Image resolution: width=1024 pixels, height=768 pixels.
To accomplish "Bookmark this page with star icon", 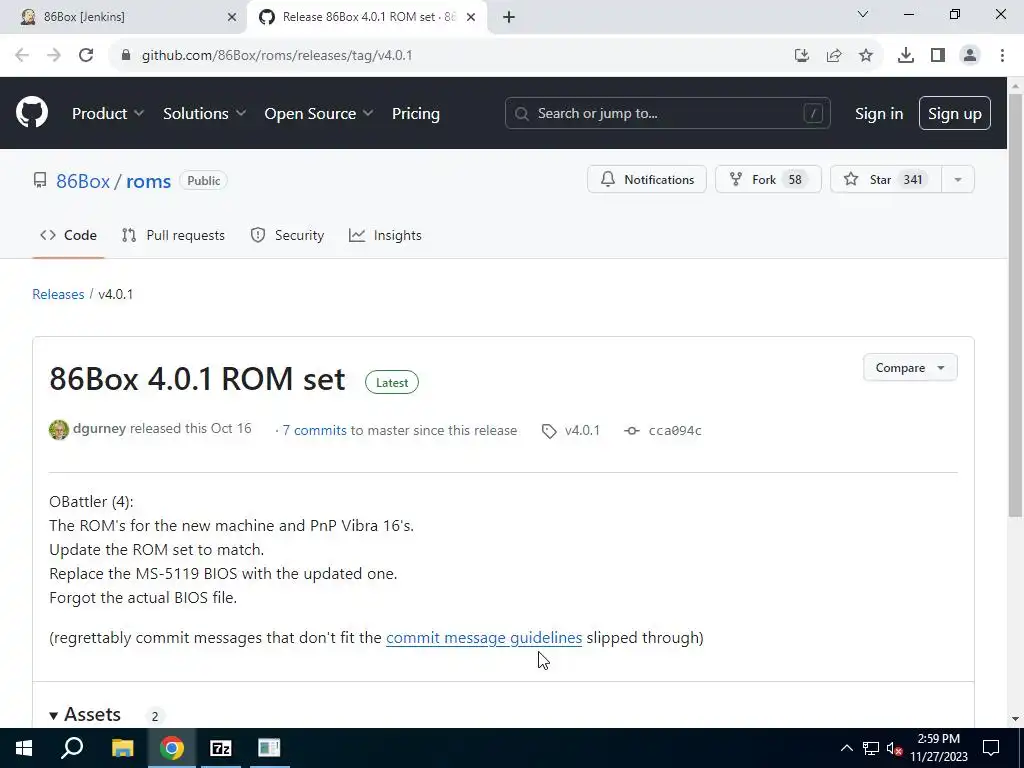I will pyautogui.click(x=866, y=56).
